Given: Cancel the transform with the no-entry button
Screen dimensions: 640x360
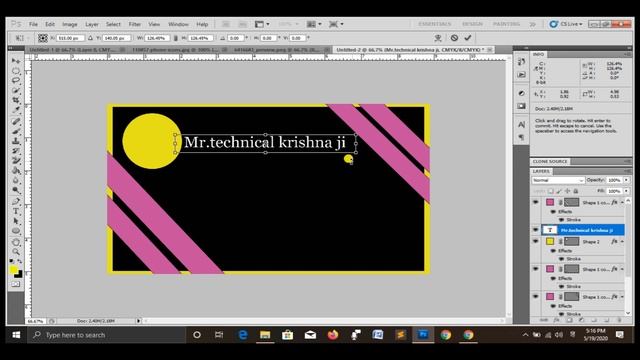Looking at the screenshot, I should [x=454, y=38].
